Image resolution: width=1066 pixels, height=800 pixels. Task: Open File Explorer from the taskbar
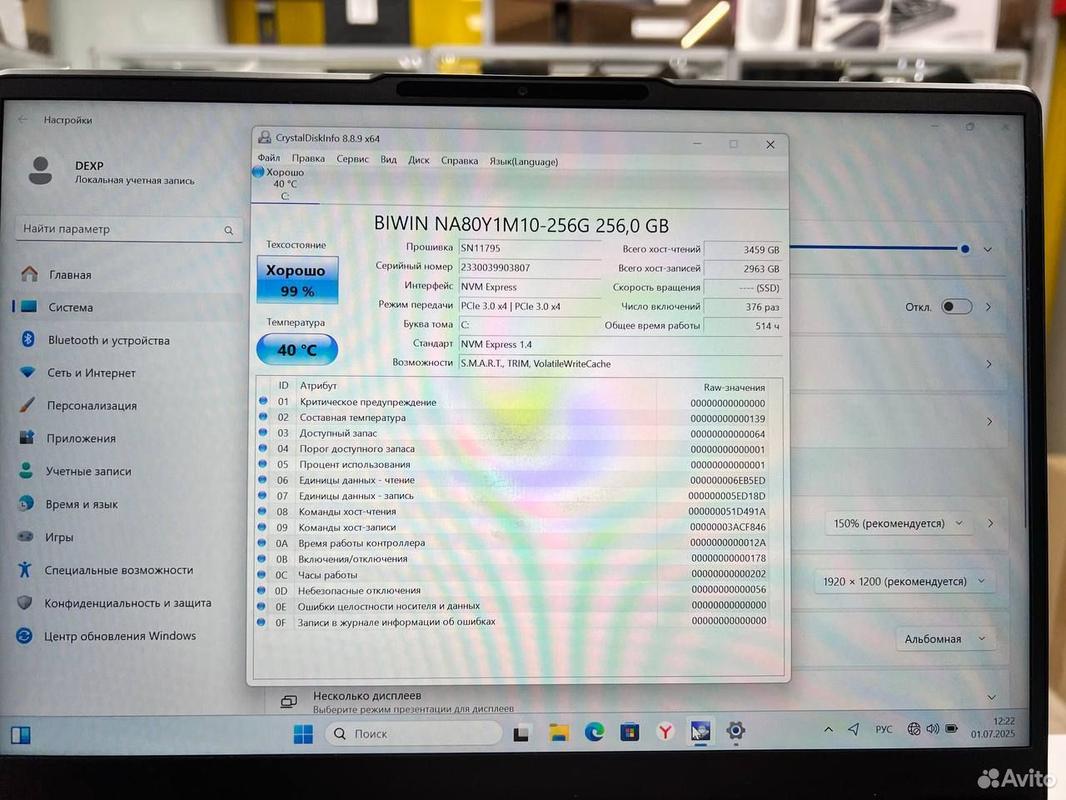click(x=559, y=733)
